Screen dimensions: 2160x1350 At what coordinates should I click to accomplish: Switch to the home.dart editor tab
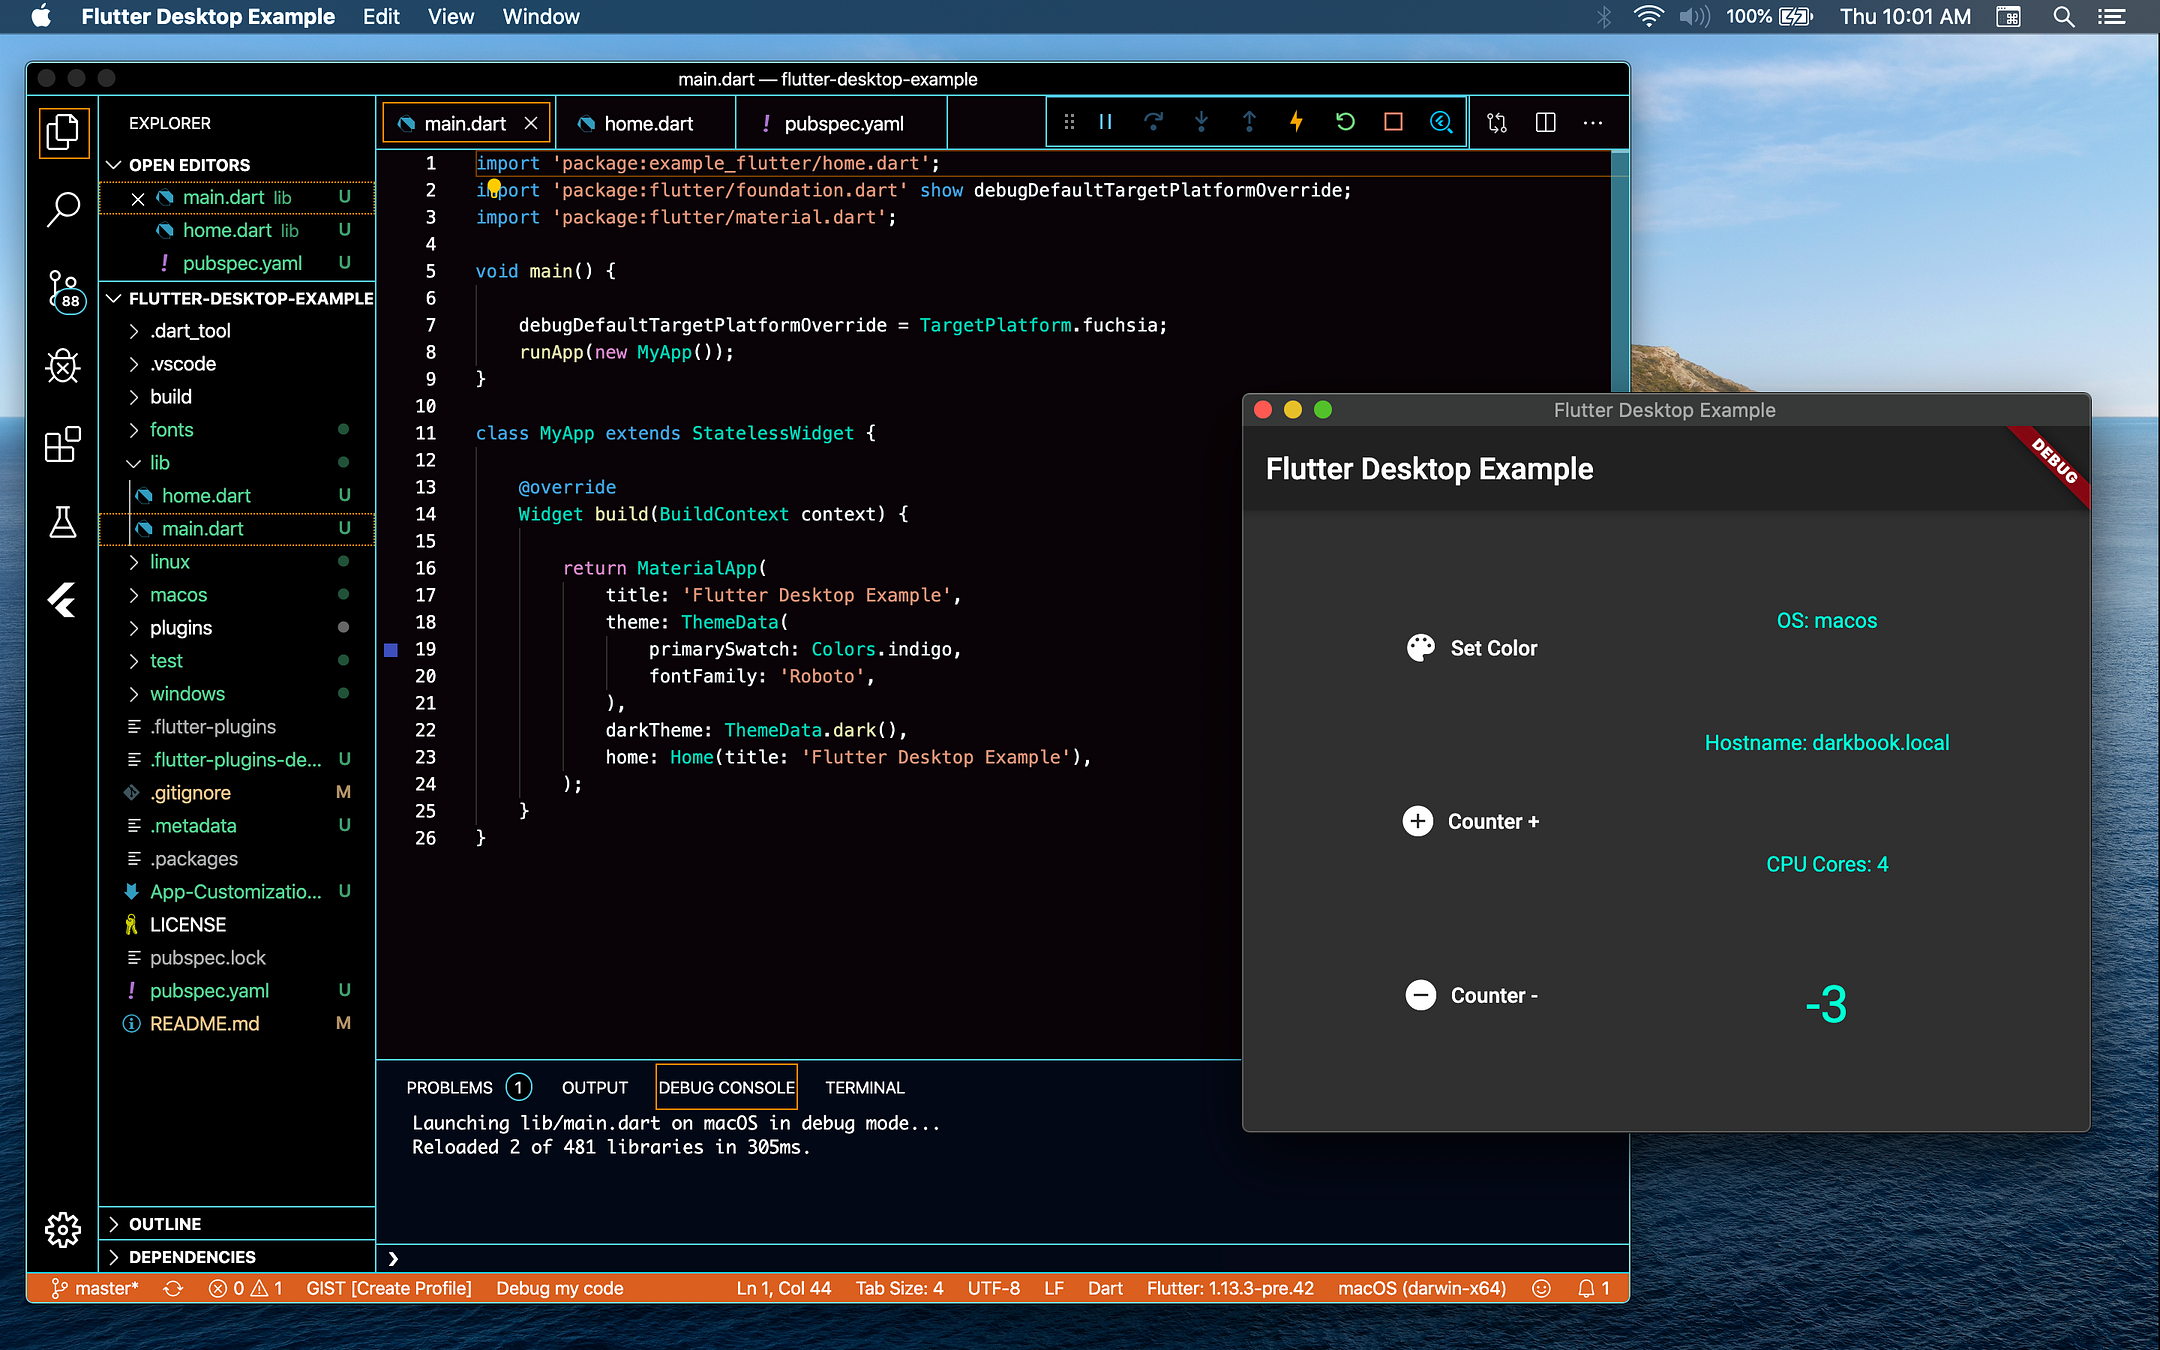click(x=646, y=122)
